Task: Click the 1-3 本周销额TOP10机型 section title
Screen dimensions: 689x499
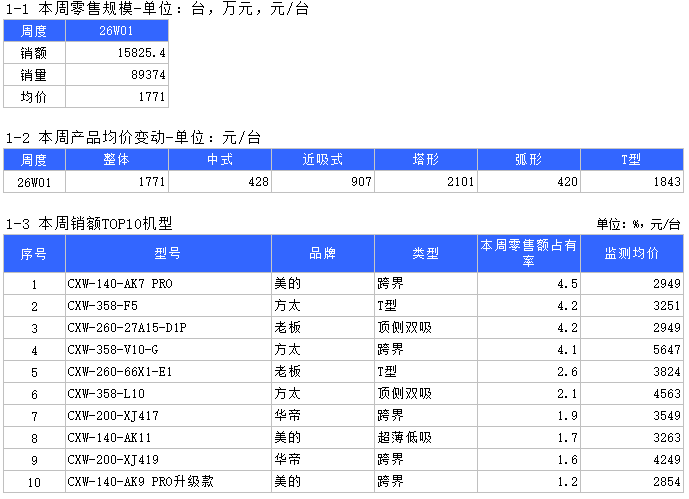Action: click(x=89, y=224)
